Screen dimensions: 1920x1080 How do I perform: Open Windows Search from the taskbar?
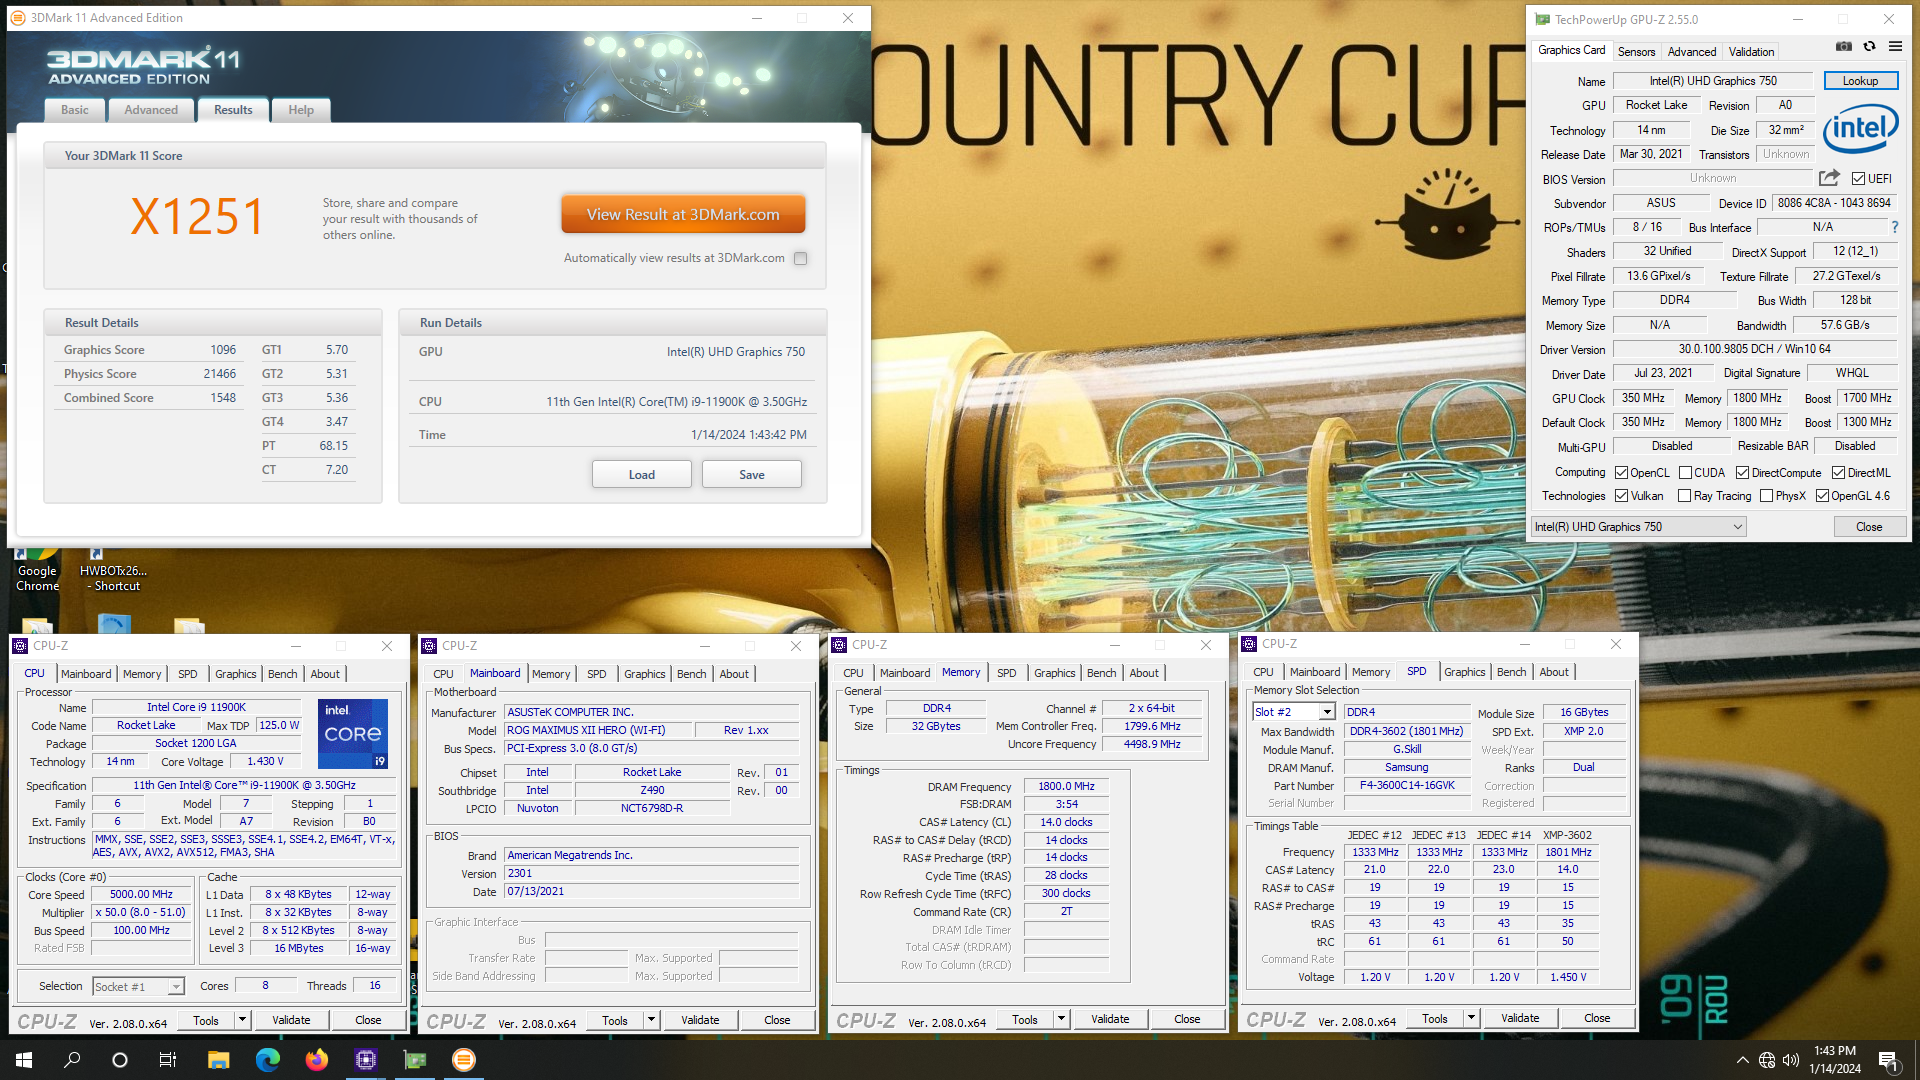point(72,1060)
